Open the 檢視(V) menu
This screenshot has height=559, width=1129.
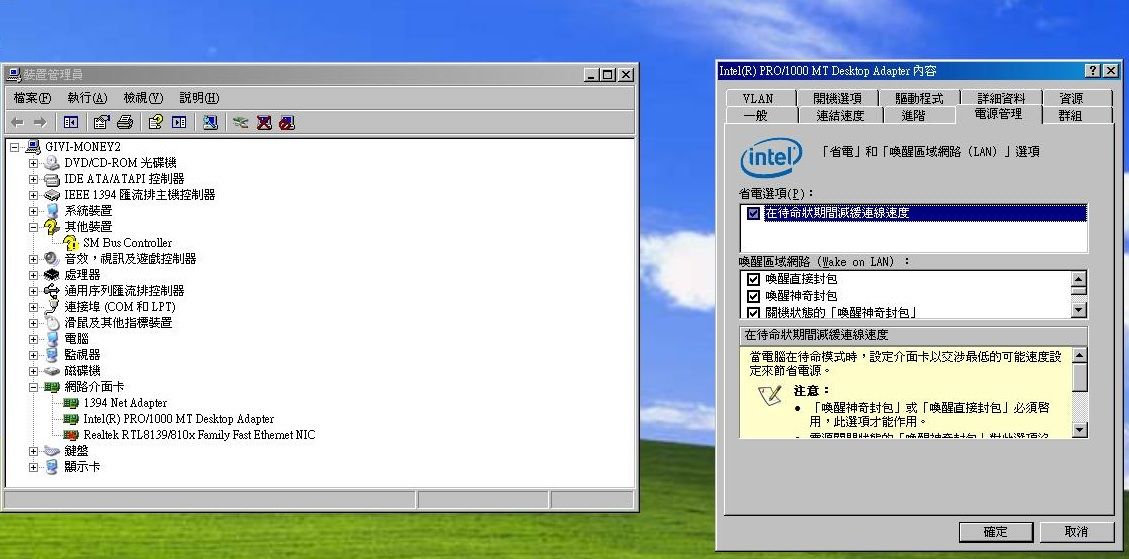[143, 98]
